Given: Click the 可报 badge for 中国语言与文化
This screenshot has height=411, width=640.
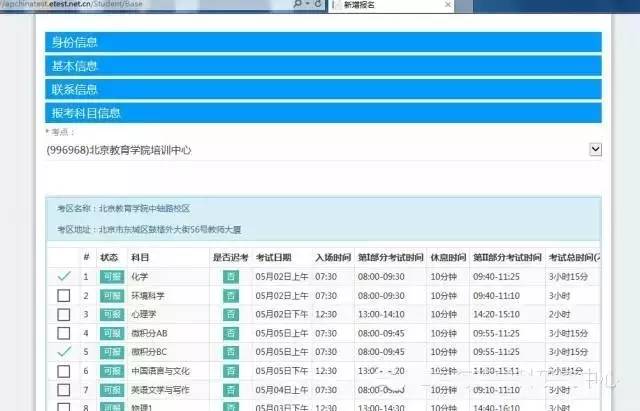Looking at the screenshot, I should tap(110, 371).
